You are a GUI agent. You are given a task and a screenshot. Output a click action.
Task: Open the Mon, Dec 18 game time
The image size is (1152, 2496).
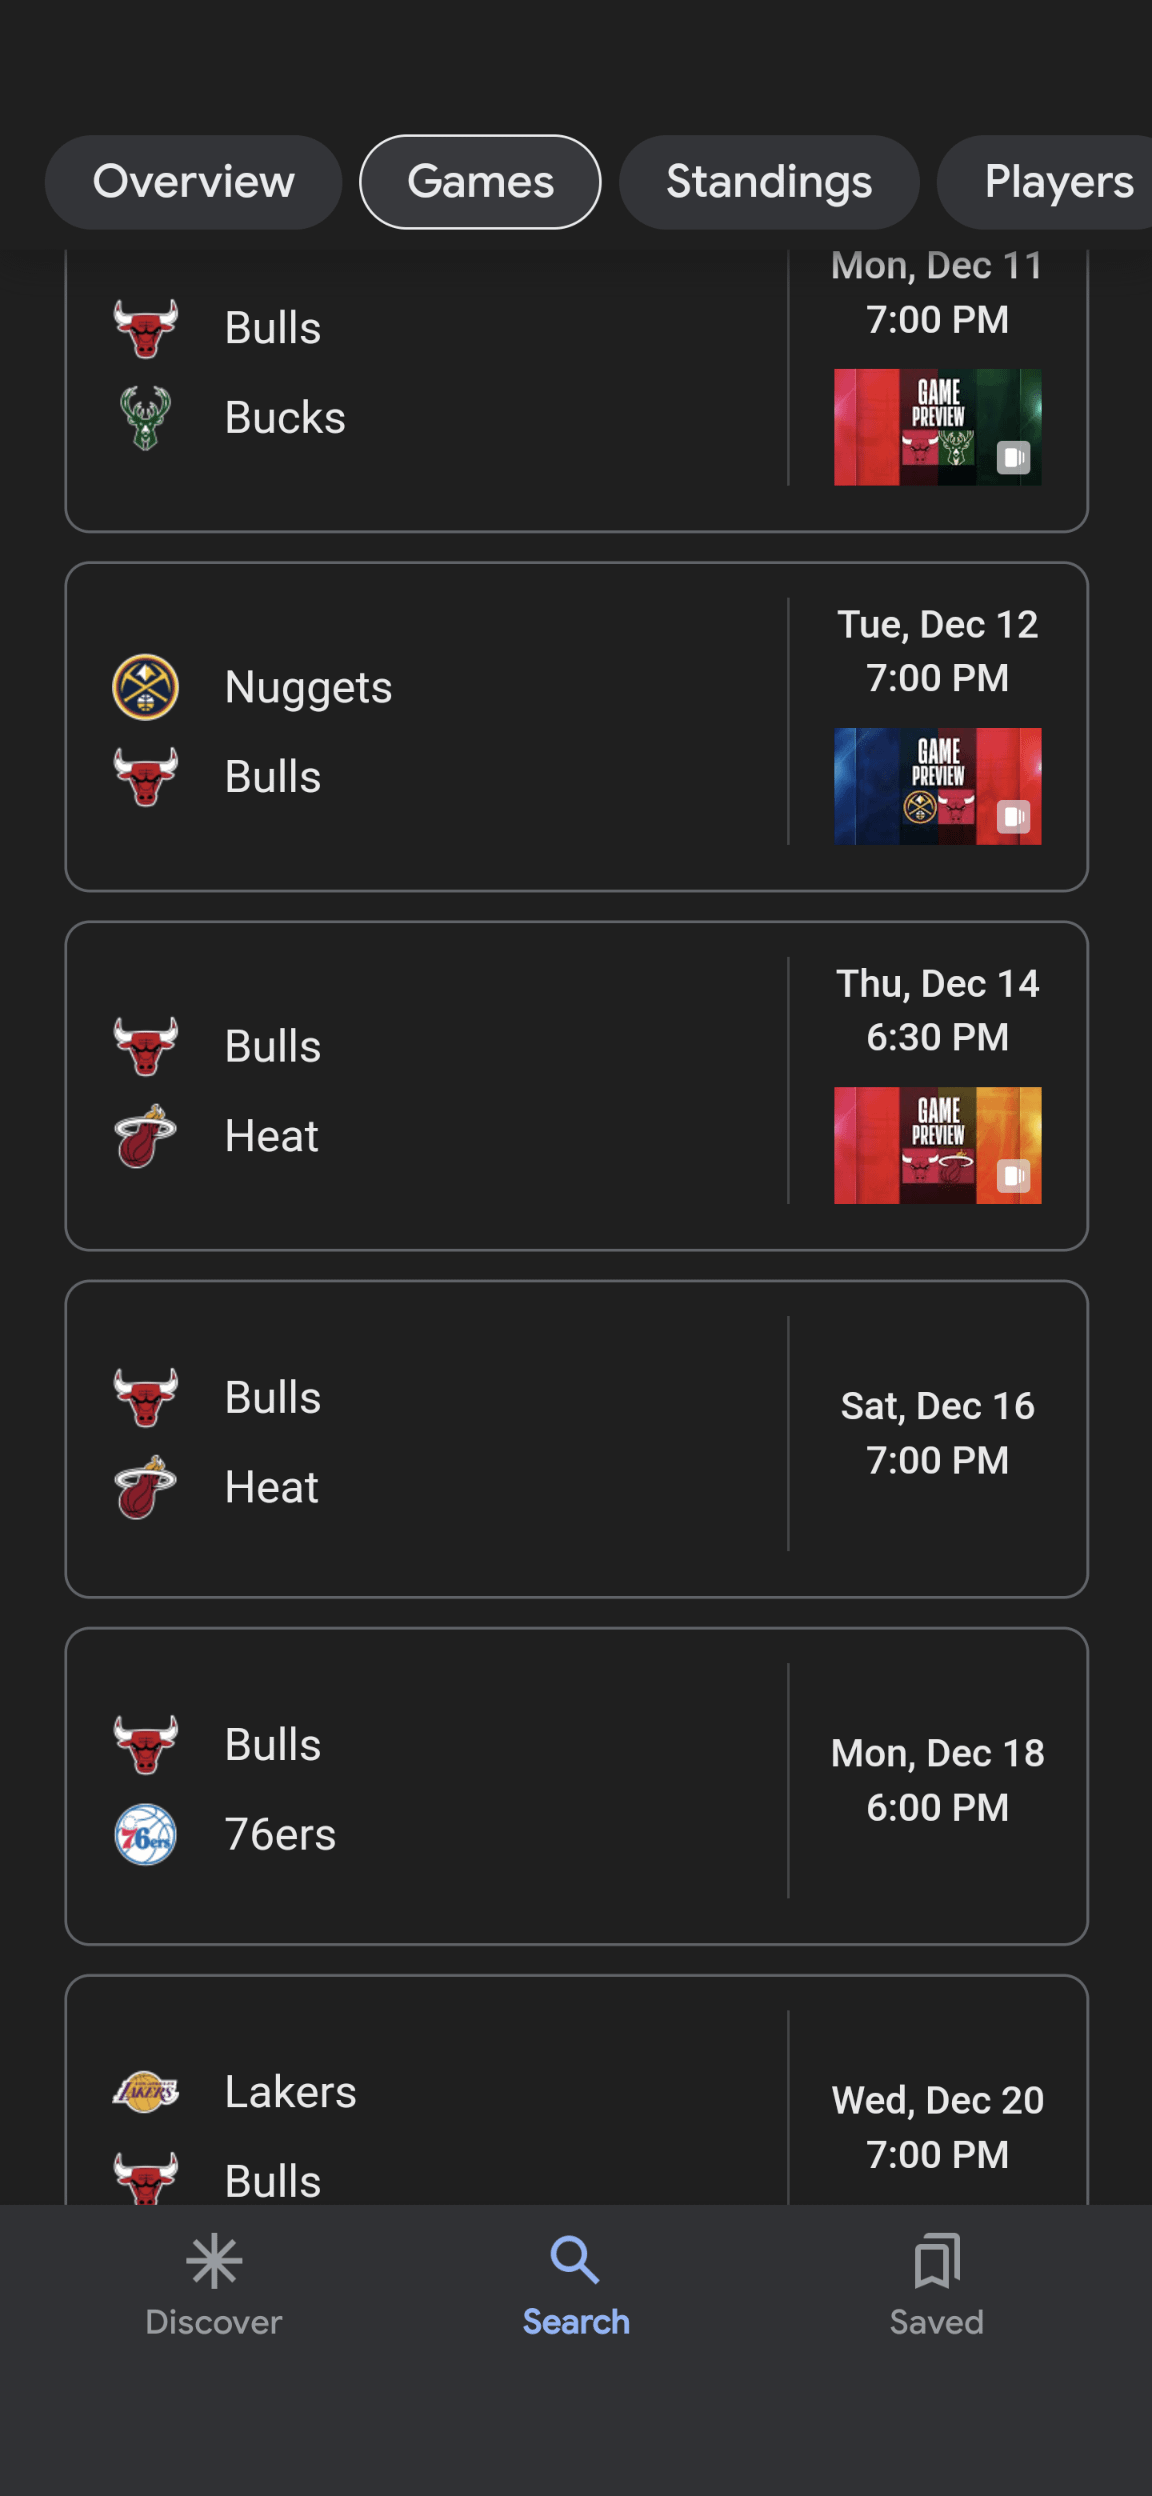(937, 1780)
